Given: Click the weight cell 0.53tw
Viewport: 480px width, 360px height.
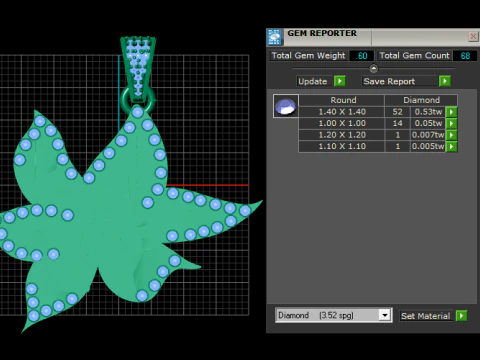Looking at the screenshot, I should 428,112.
